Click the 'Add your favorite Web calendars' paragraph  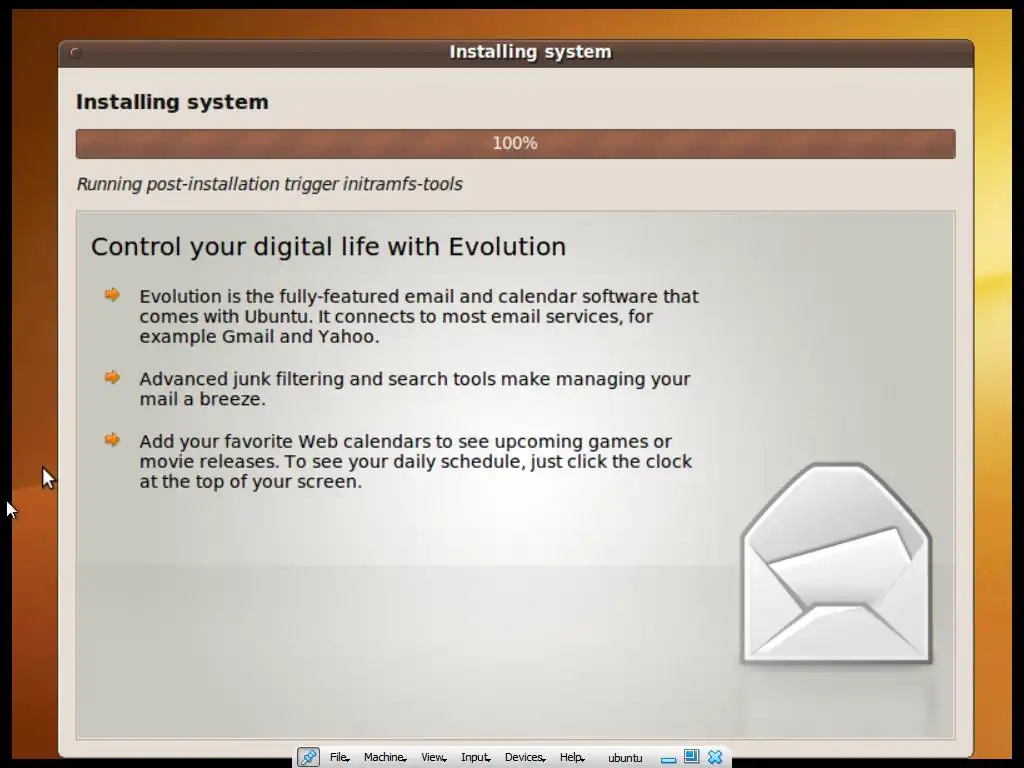pyautogui.click(x=415, y=461)
